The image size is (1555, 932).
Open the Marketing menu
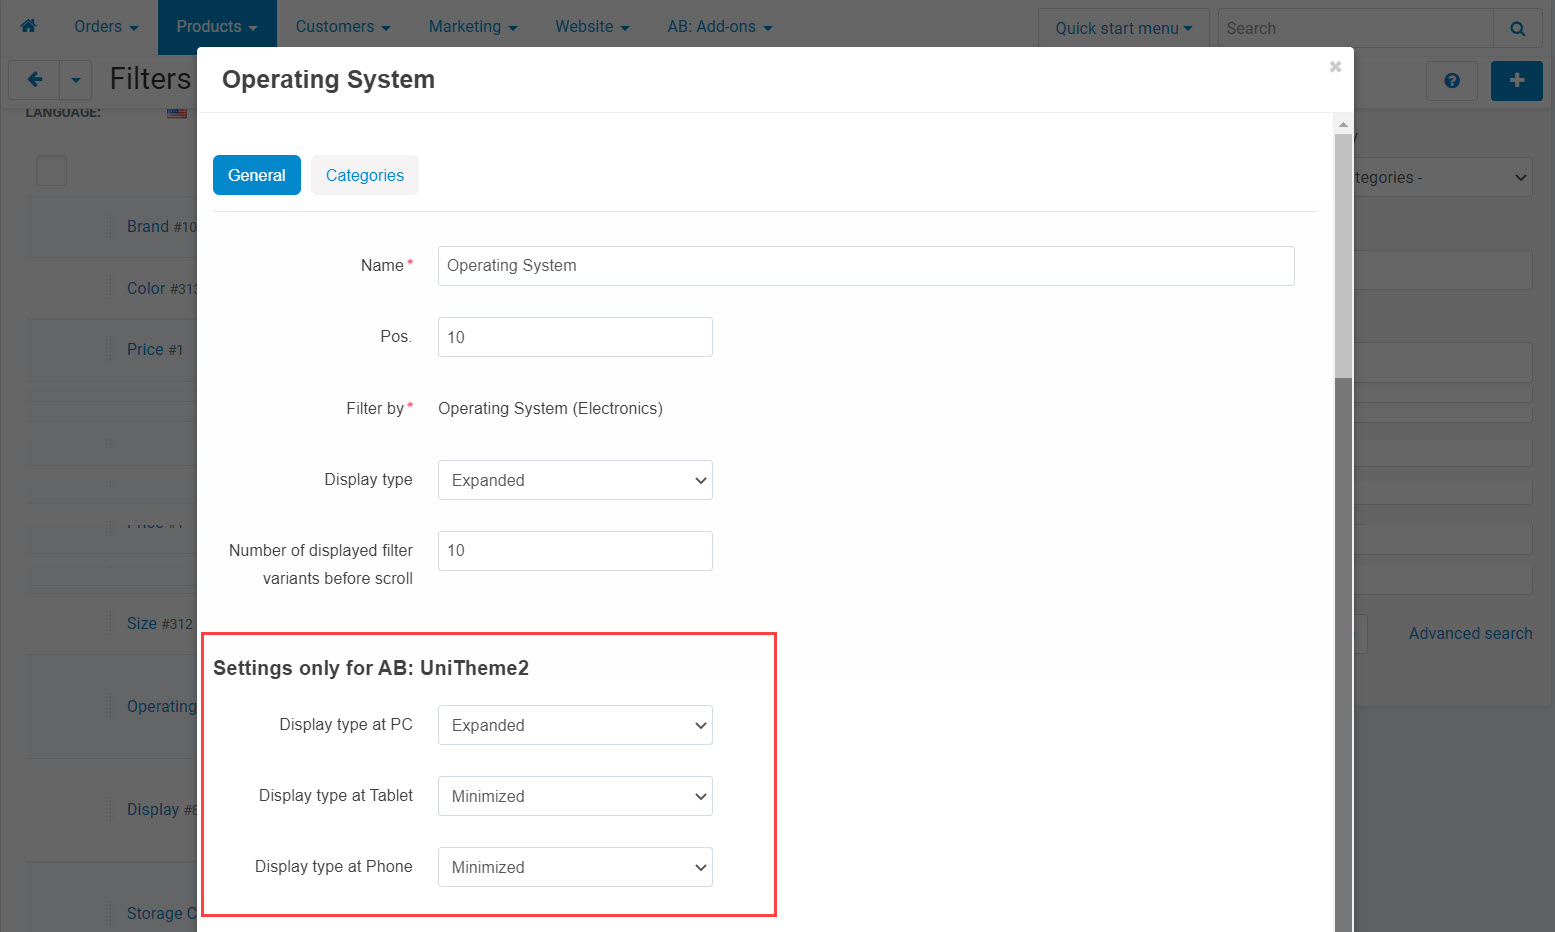[x=473, y=27]
